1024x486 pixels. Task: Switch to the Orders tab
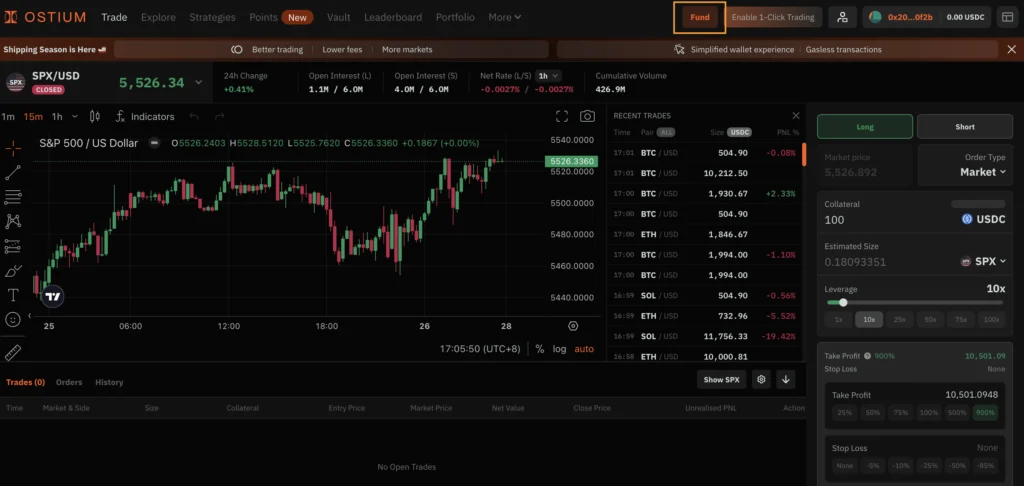(69, 382)
